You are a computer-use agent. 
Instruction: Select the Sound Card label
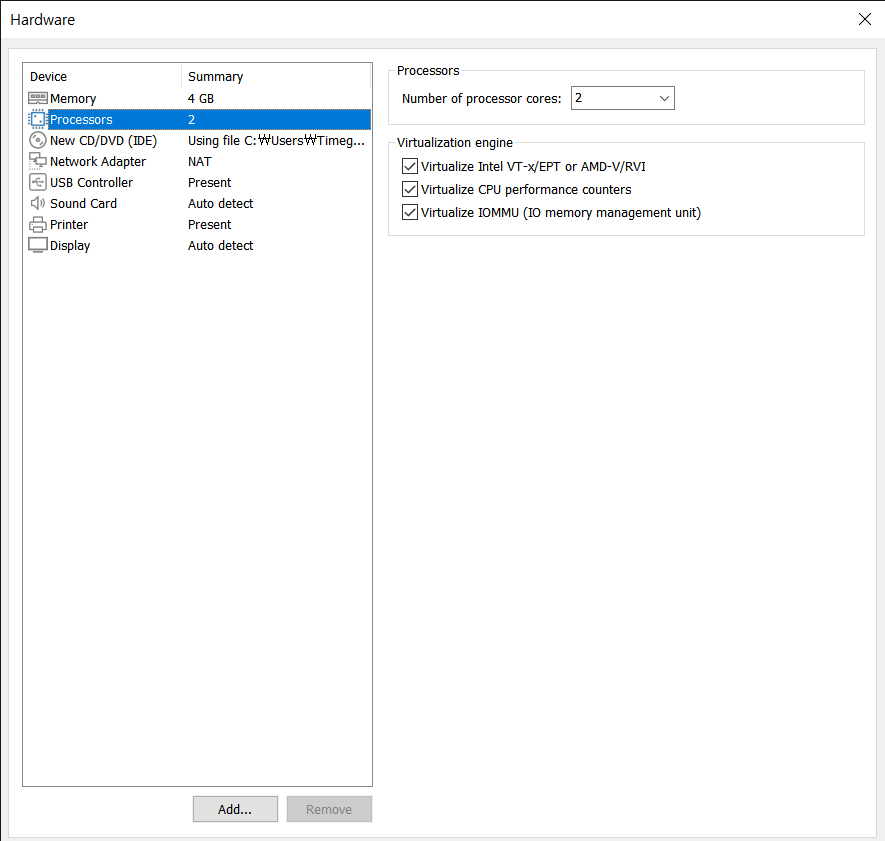(84, 203)
